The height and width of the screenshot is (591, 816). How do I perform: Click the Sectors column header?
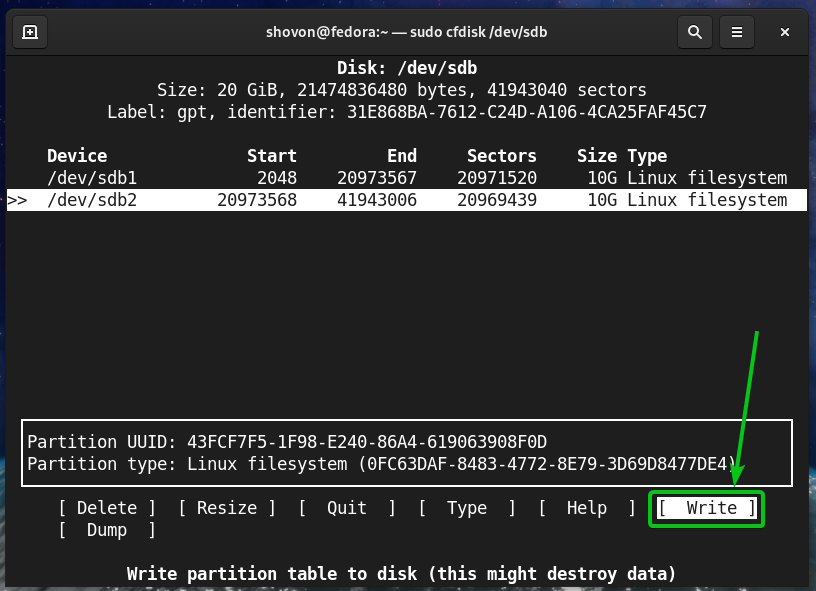pyautogui.click(x=501, y=156)
